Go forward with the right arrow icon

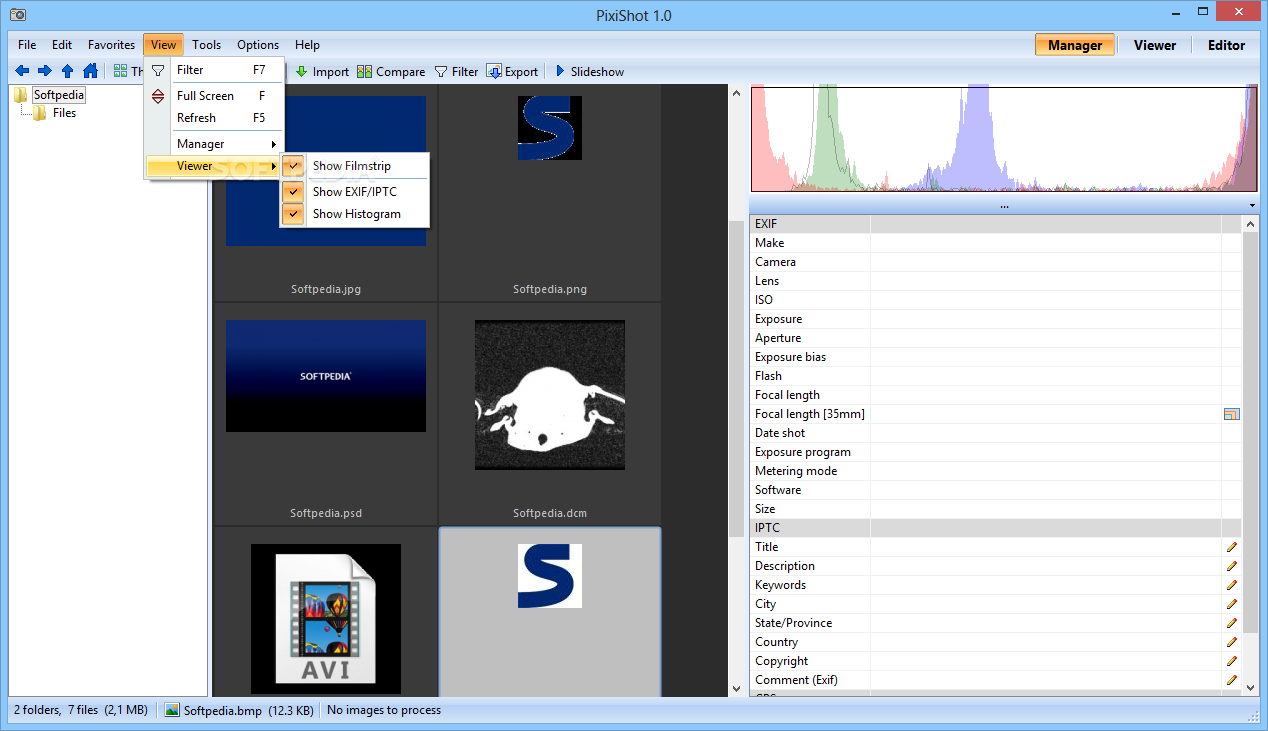click(x=44, y=71)
